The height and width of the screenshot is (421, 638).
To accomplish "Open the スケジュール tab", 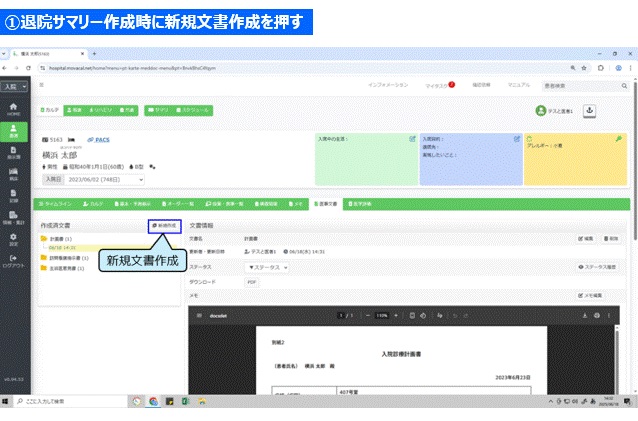I will pyautogui.click(x=192, y=110).
